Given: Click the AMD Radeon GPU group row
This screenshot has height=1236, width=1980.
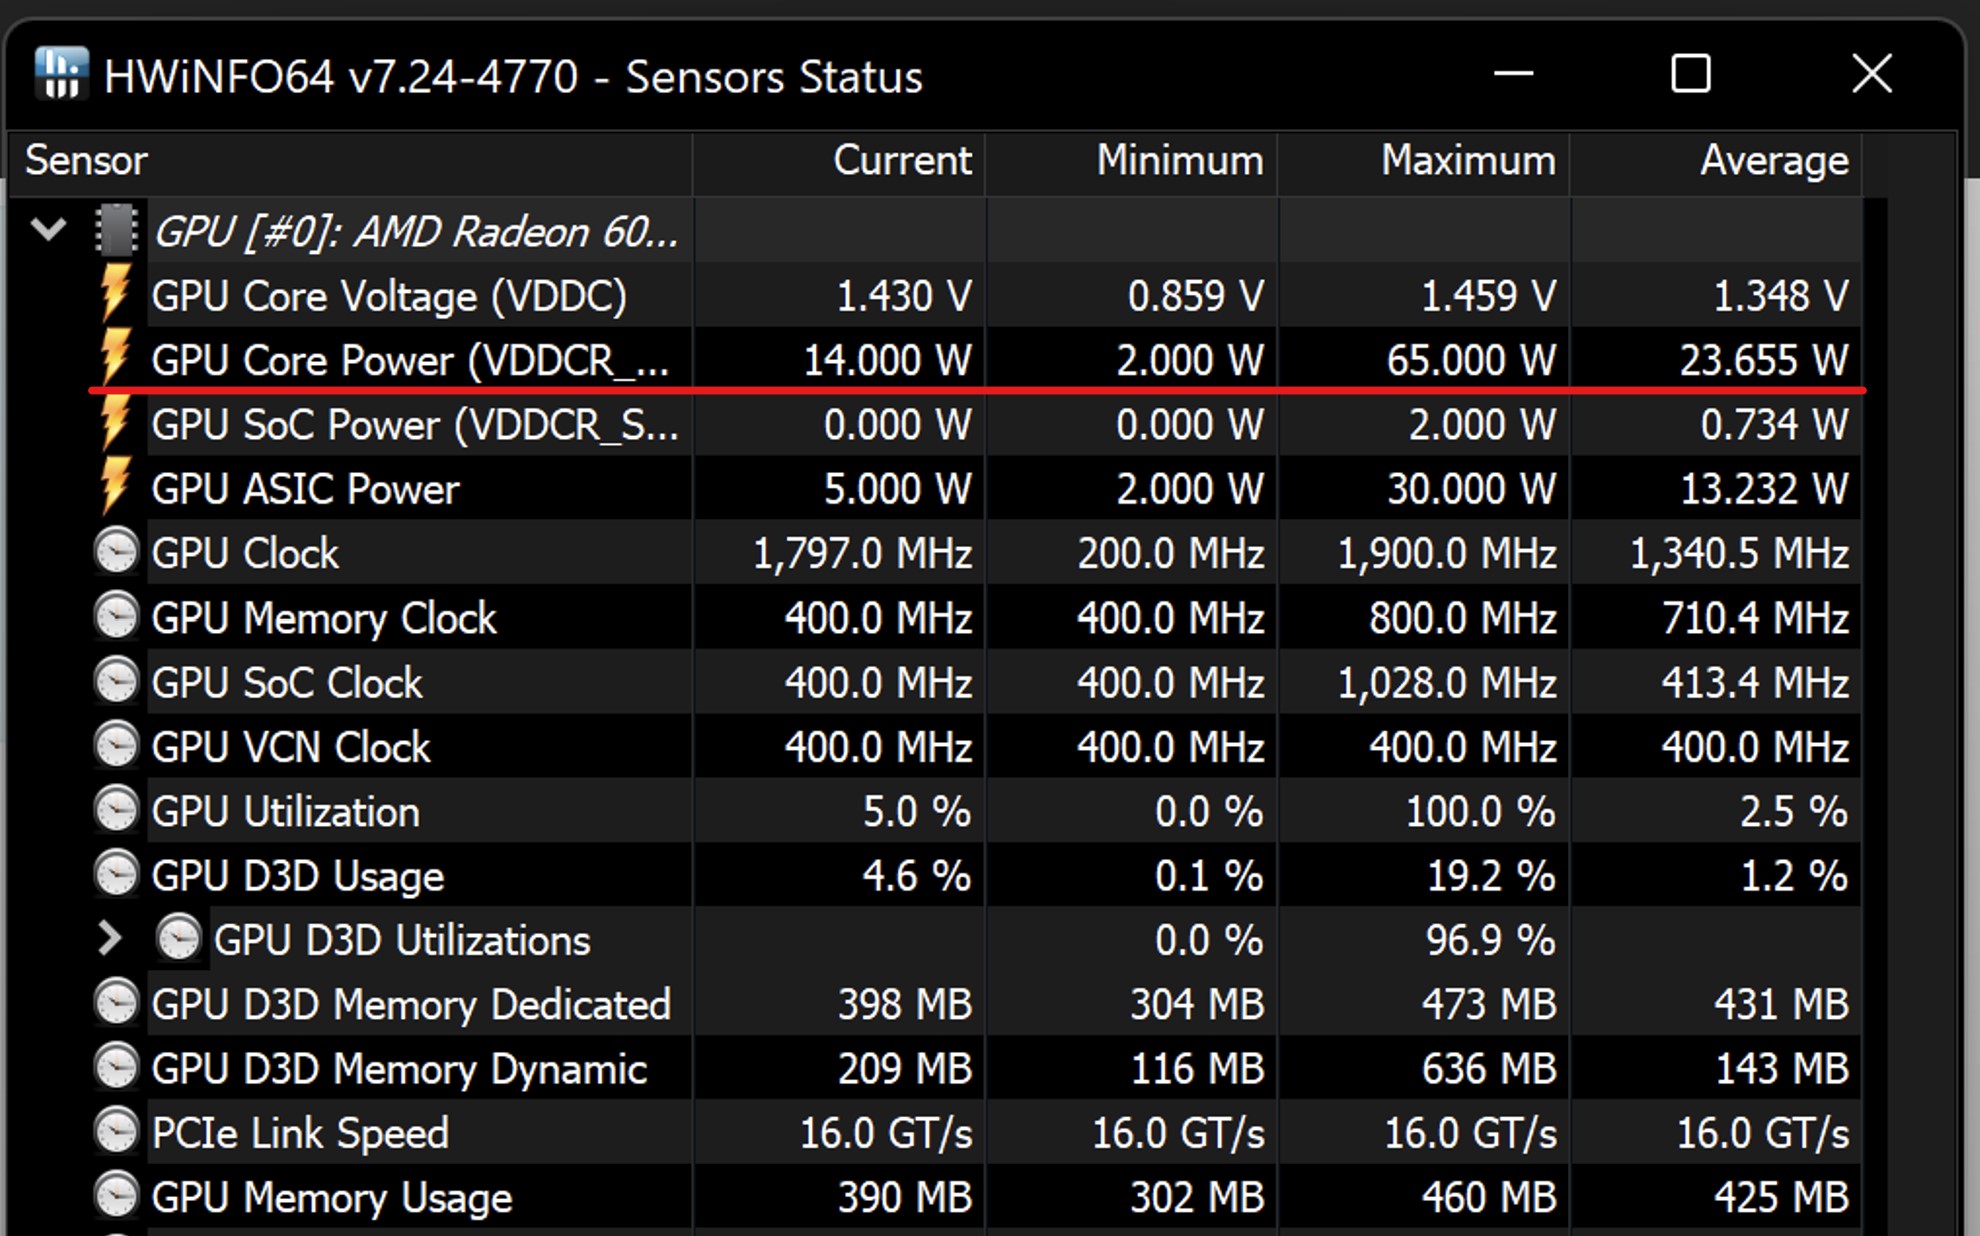Looking at the screenshot, I should pos(420,231).
